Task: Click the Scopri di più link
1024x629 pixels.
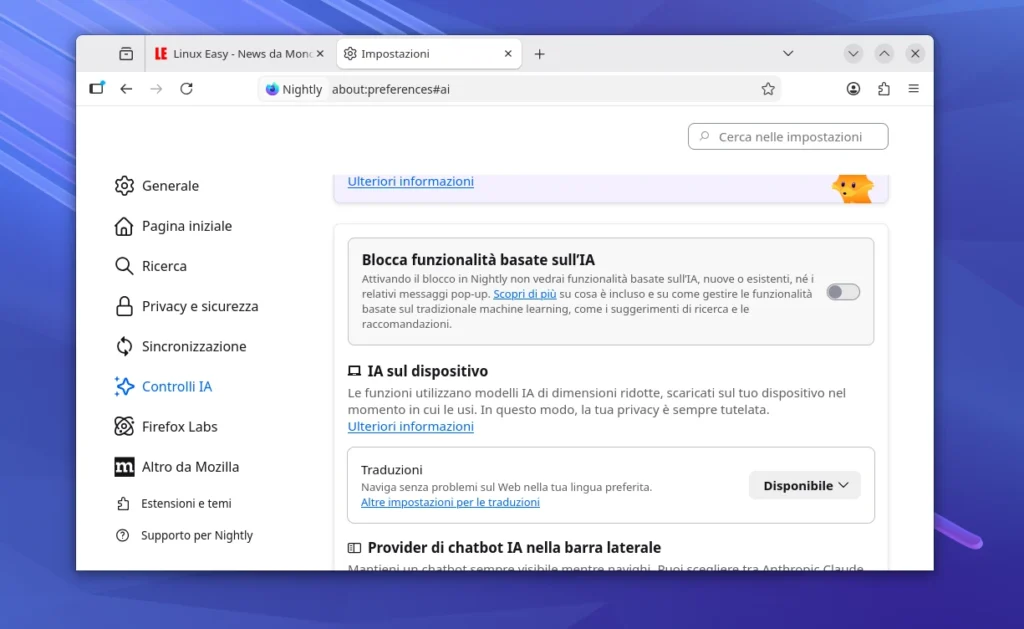Action: pyautogui.click(x=526, y=293)
